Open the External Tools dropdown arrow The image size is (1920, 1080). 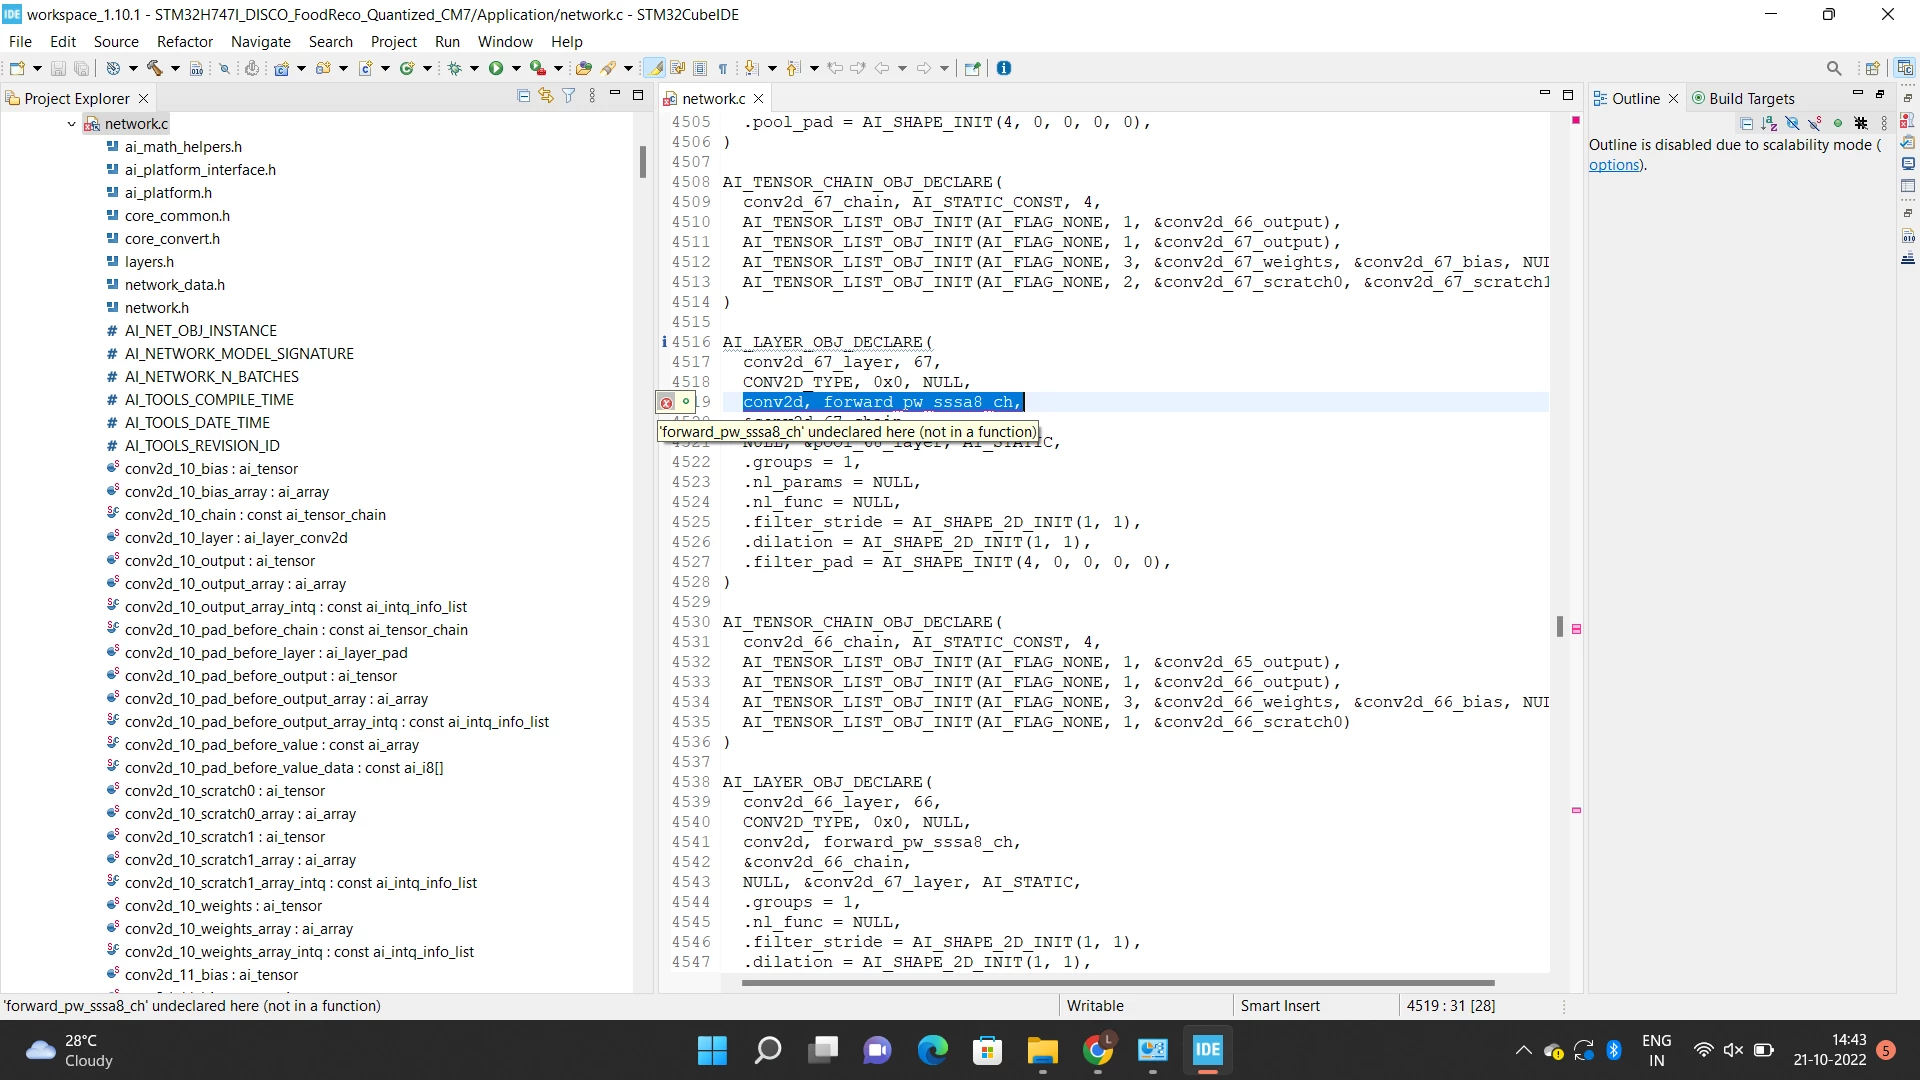[558, 68]
